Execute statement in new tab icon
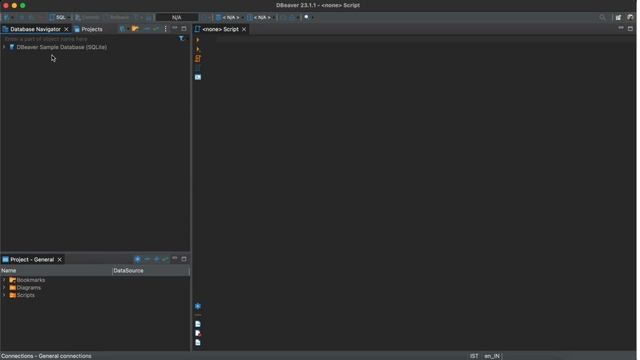Viewport: 640px width, 360px height. coord(198,49)
